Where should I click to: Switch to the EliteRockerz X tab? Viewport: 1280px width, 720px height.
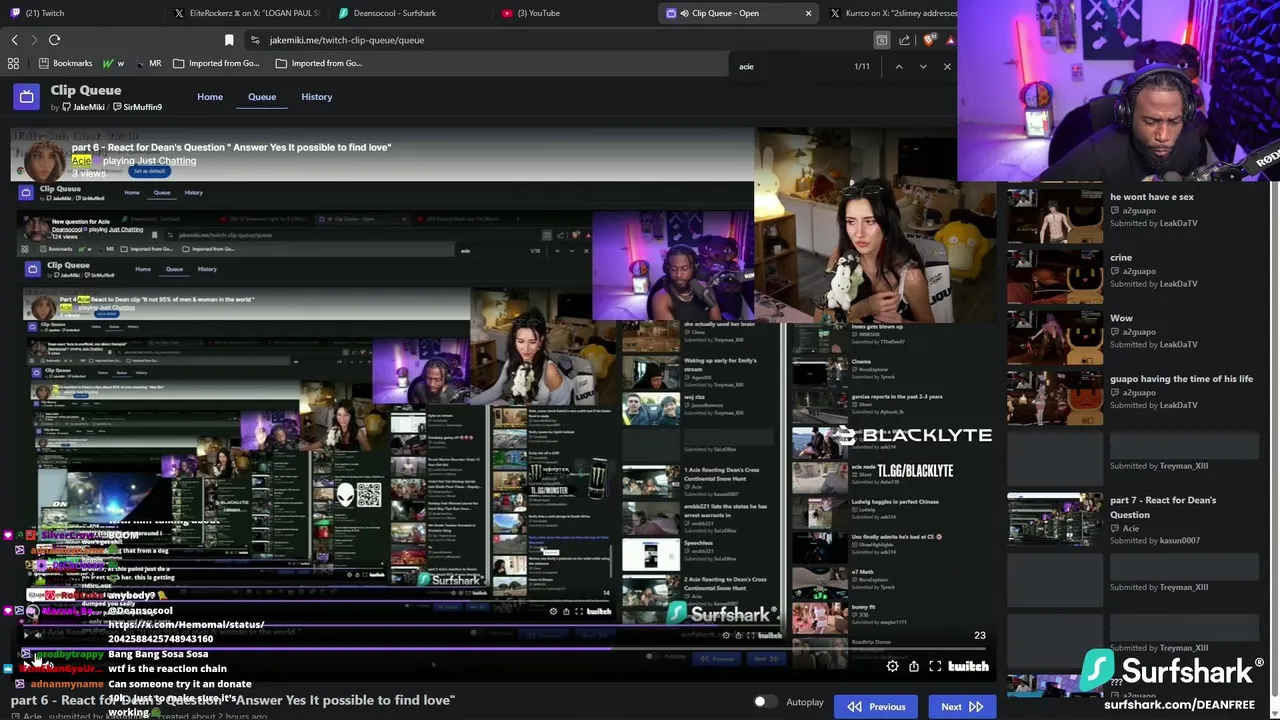tap(245, 13)
